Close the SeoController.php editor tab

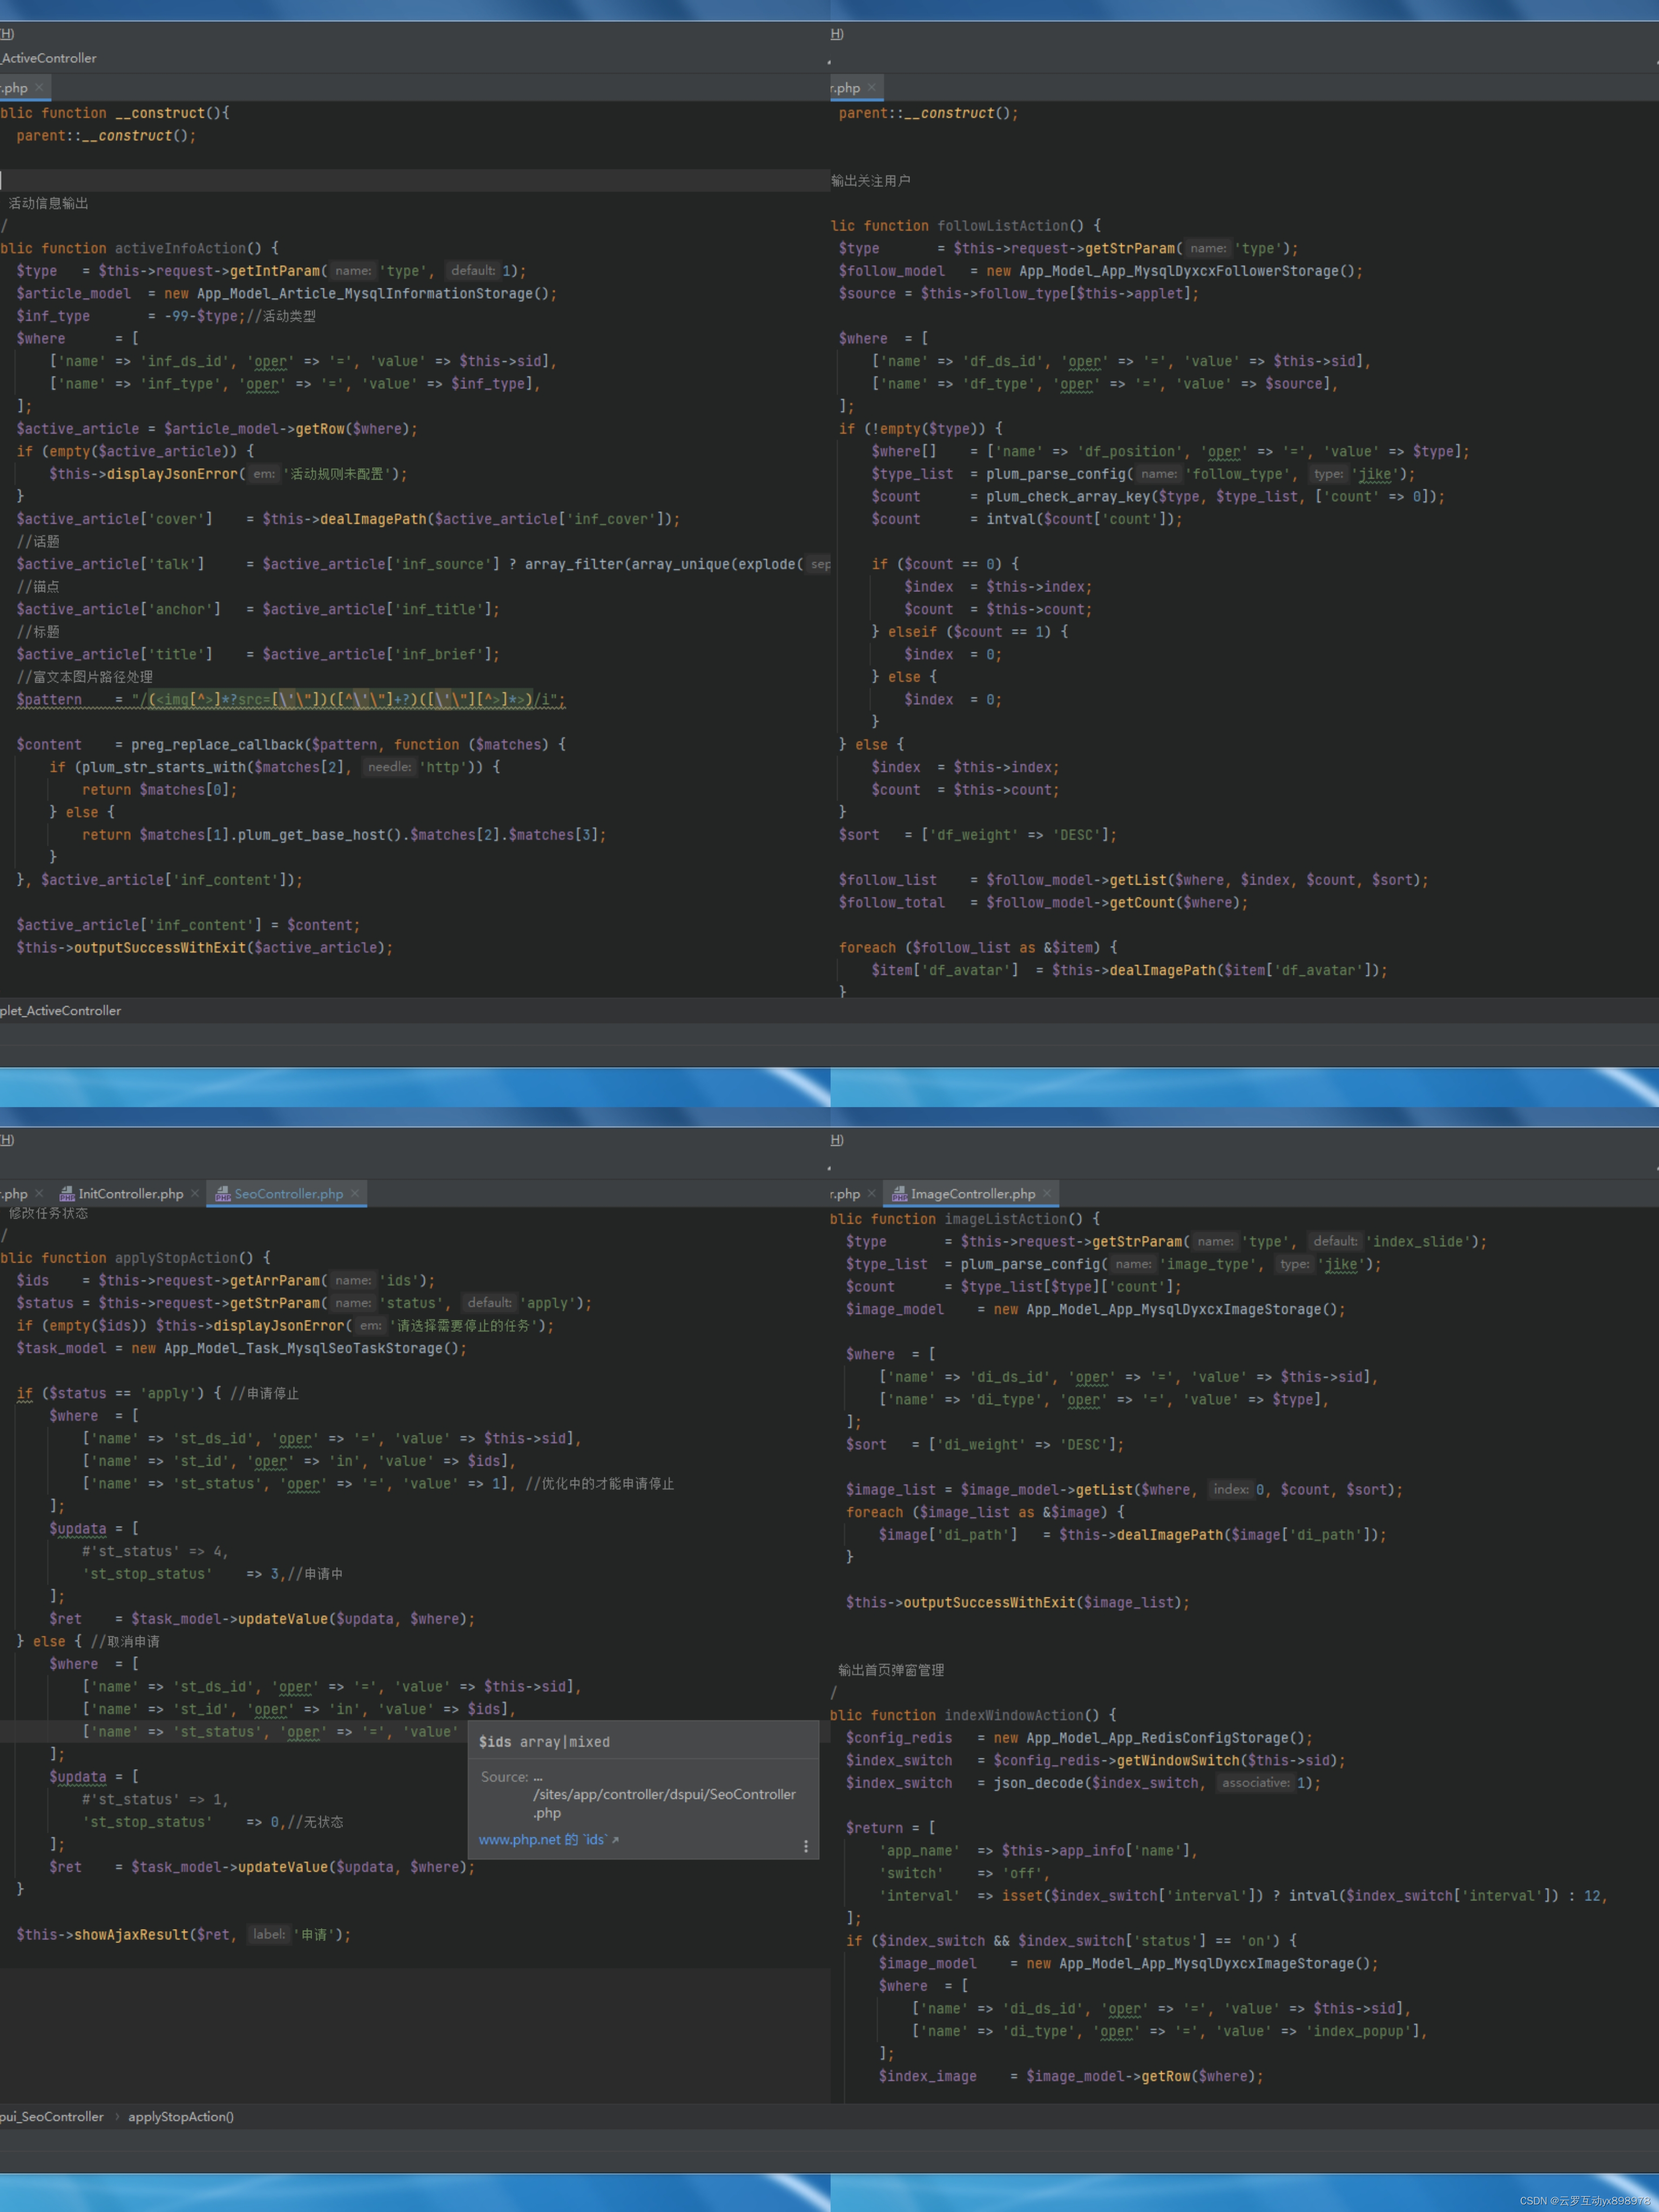tap(355, 1193)
